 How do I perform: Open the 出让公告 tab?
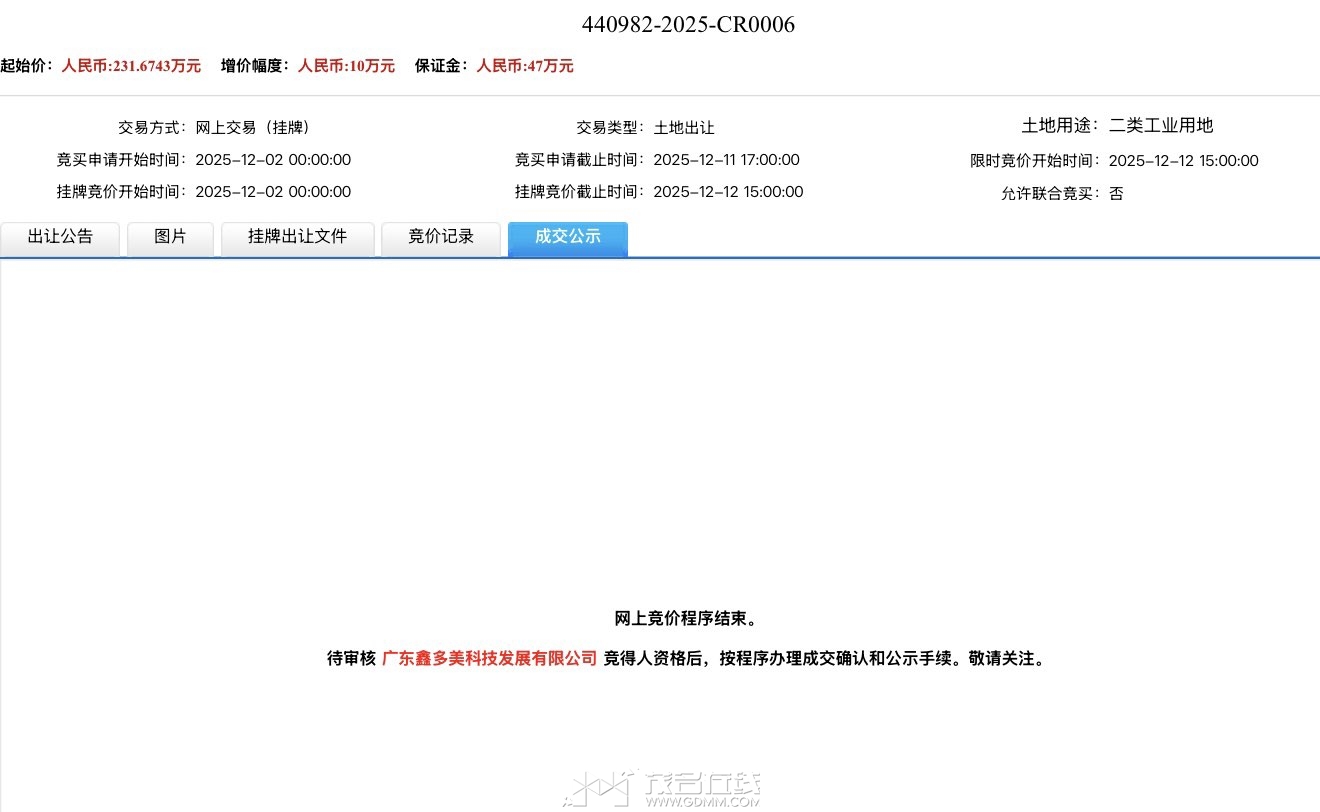coord(60,237)
